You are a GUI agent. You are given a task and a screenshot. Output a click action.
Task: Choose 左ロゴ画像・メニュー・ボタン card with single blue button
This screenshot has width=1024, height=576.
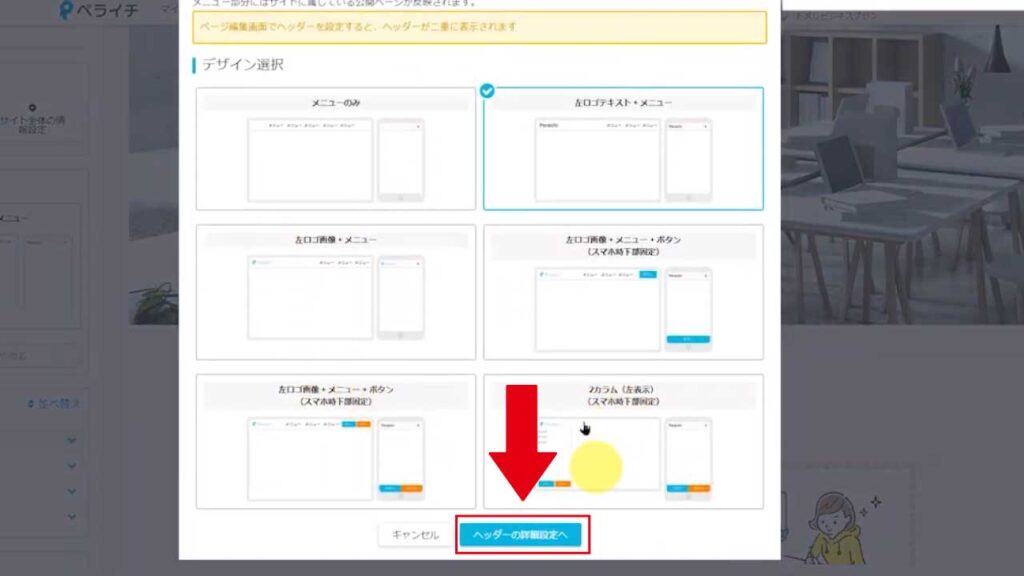point(623,292)
